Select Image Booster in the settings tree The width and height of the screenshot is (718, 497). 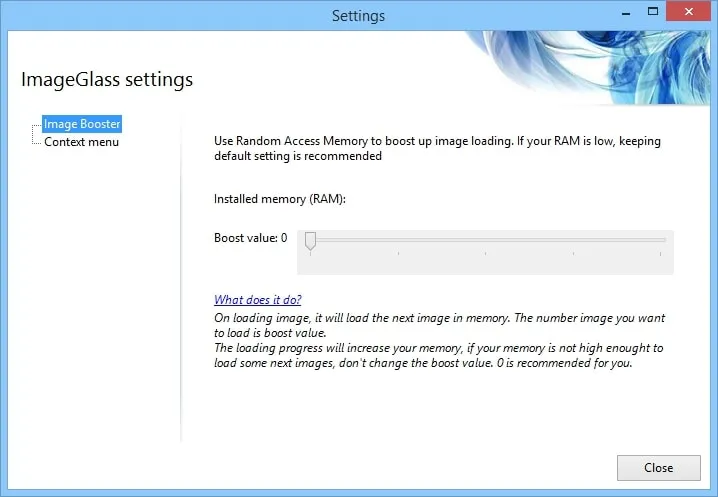click(82, 124)
